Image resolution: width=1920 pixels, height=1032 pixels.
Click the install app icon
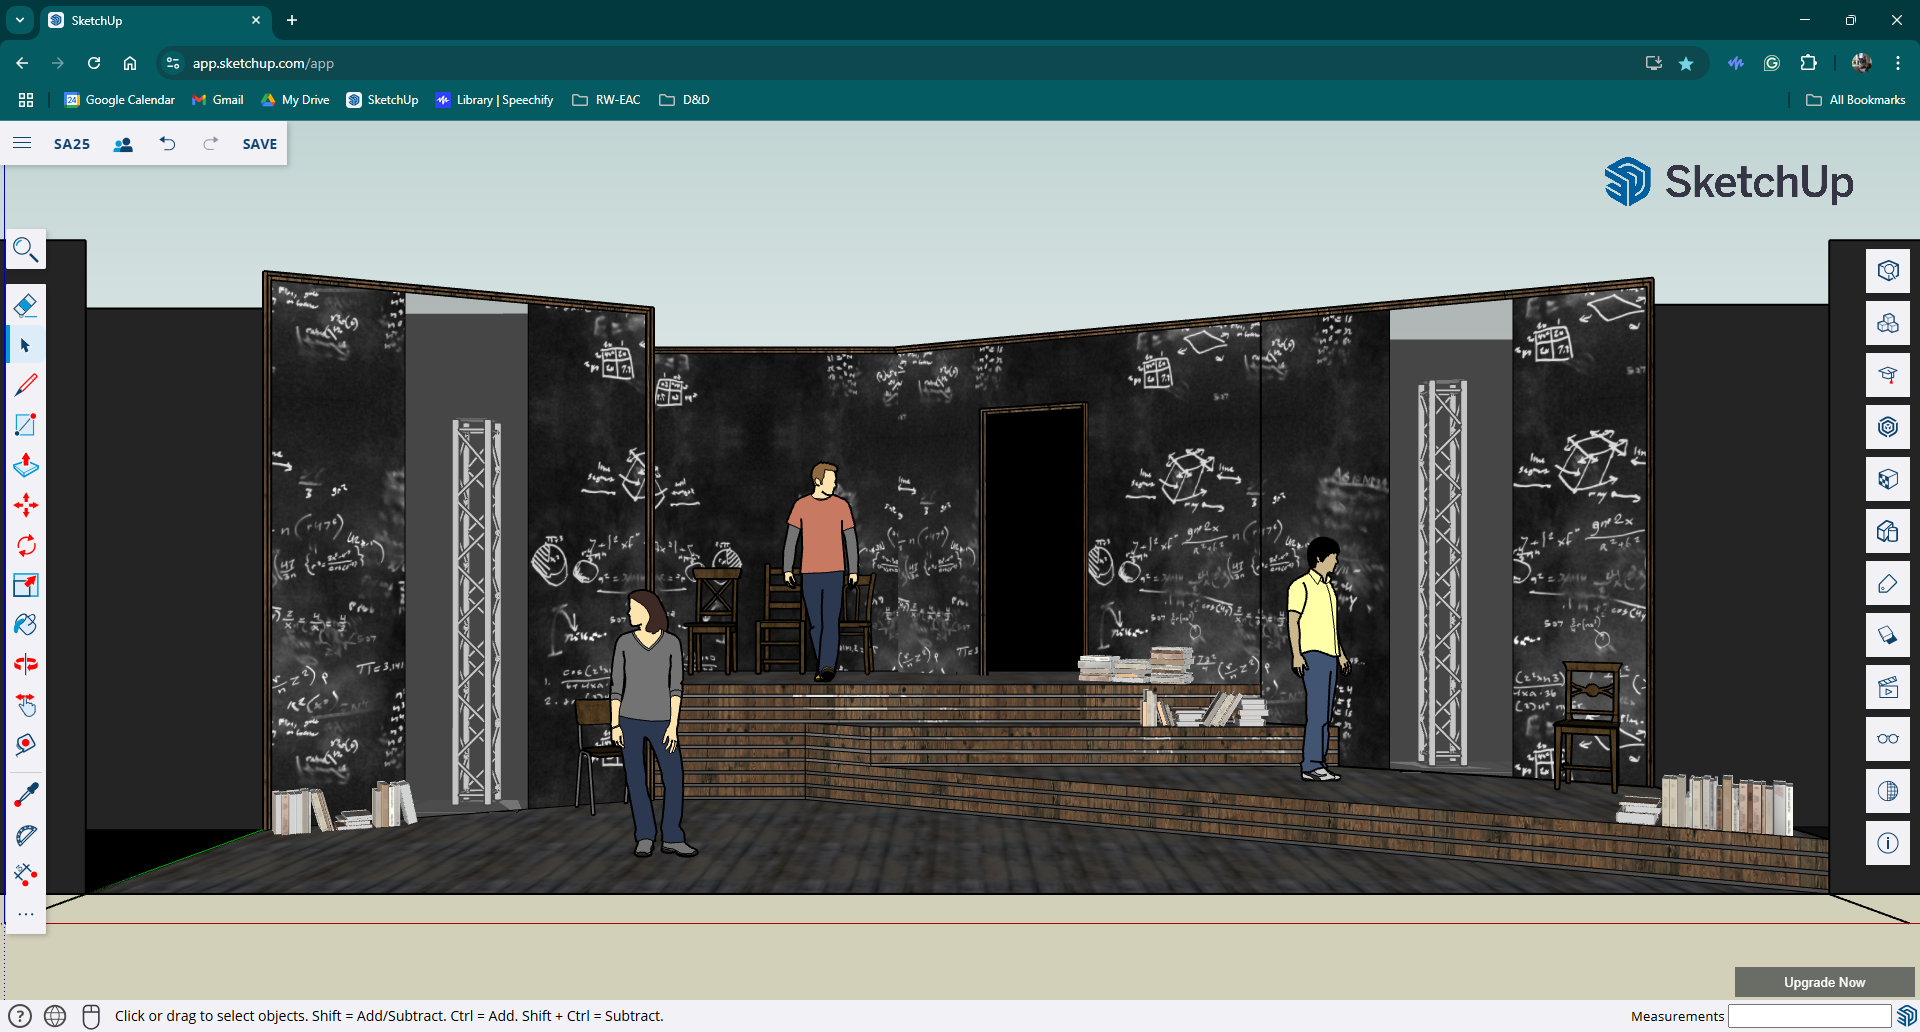click(1653, 63)
